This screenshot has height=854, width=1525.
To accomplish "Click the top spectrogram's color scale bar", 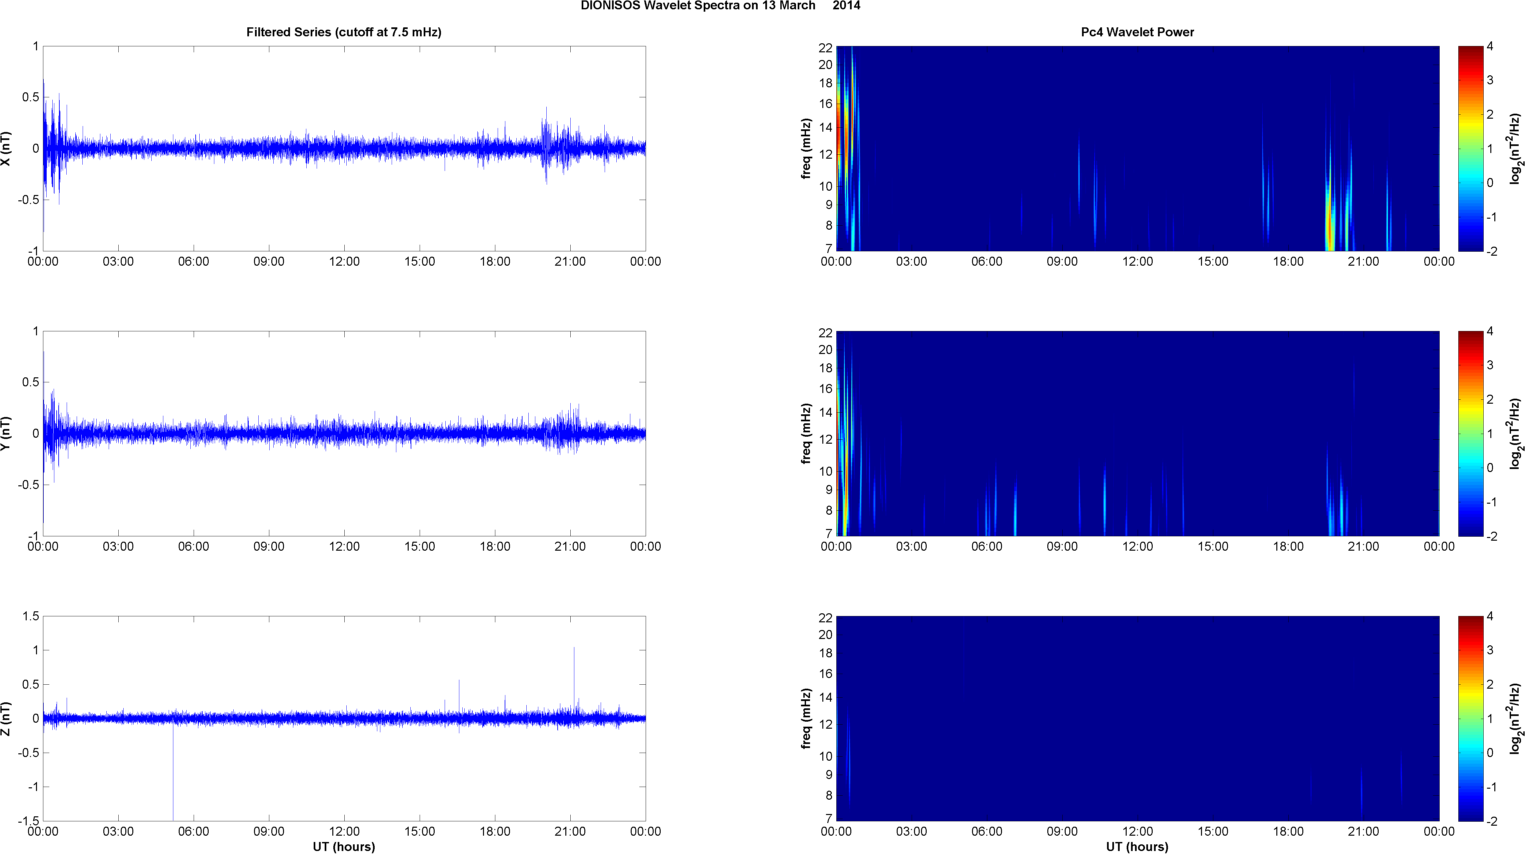I will (1470, 148).
